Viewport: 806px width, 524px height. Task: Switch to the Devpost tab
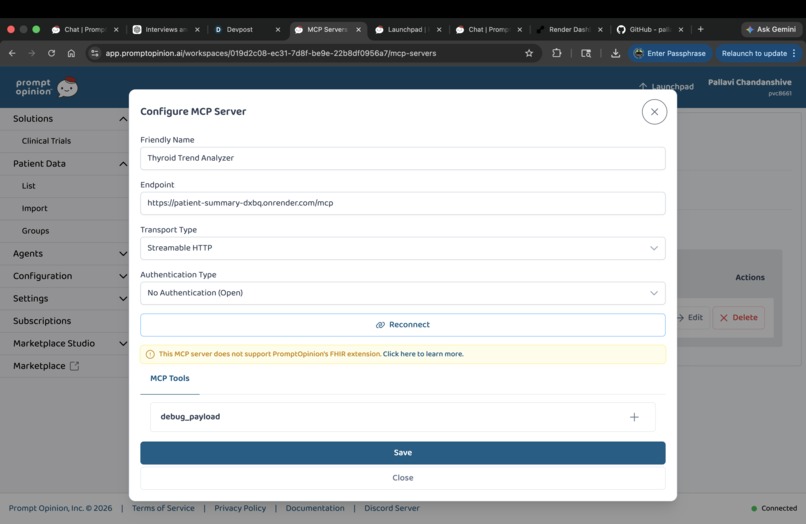[x=239, y=30]
